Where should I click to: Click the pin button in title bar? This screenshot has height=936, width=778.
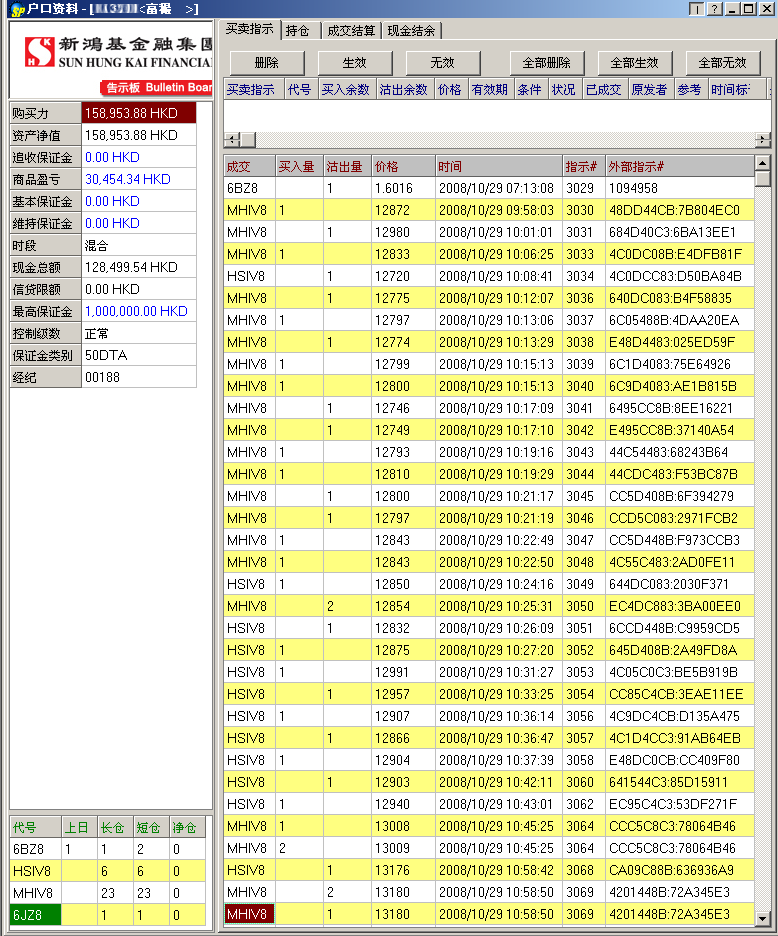(x=697, y=9)
